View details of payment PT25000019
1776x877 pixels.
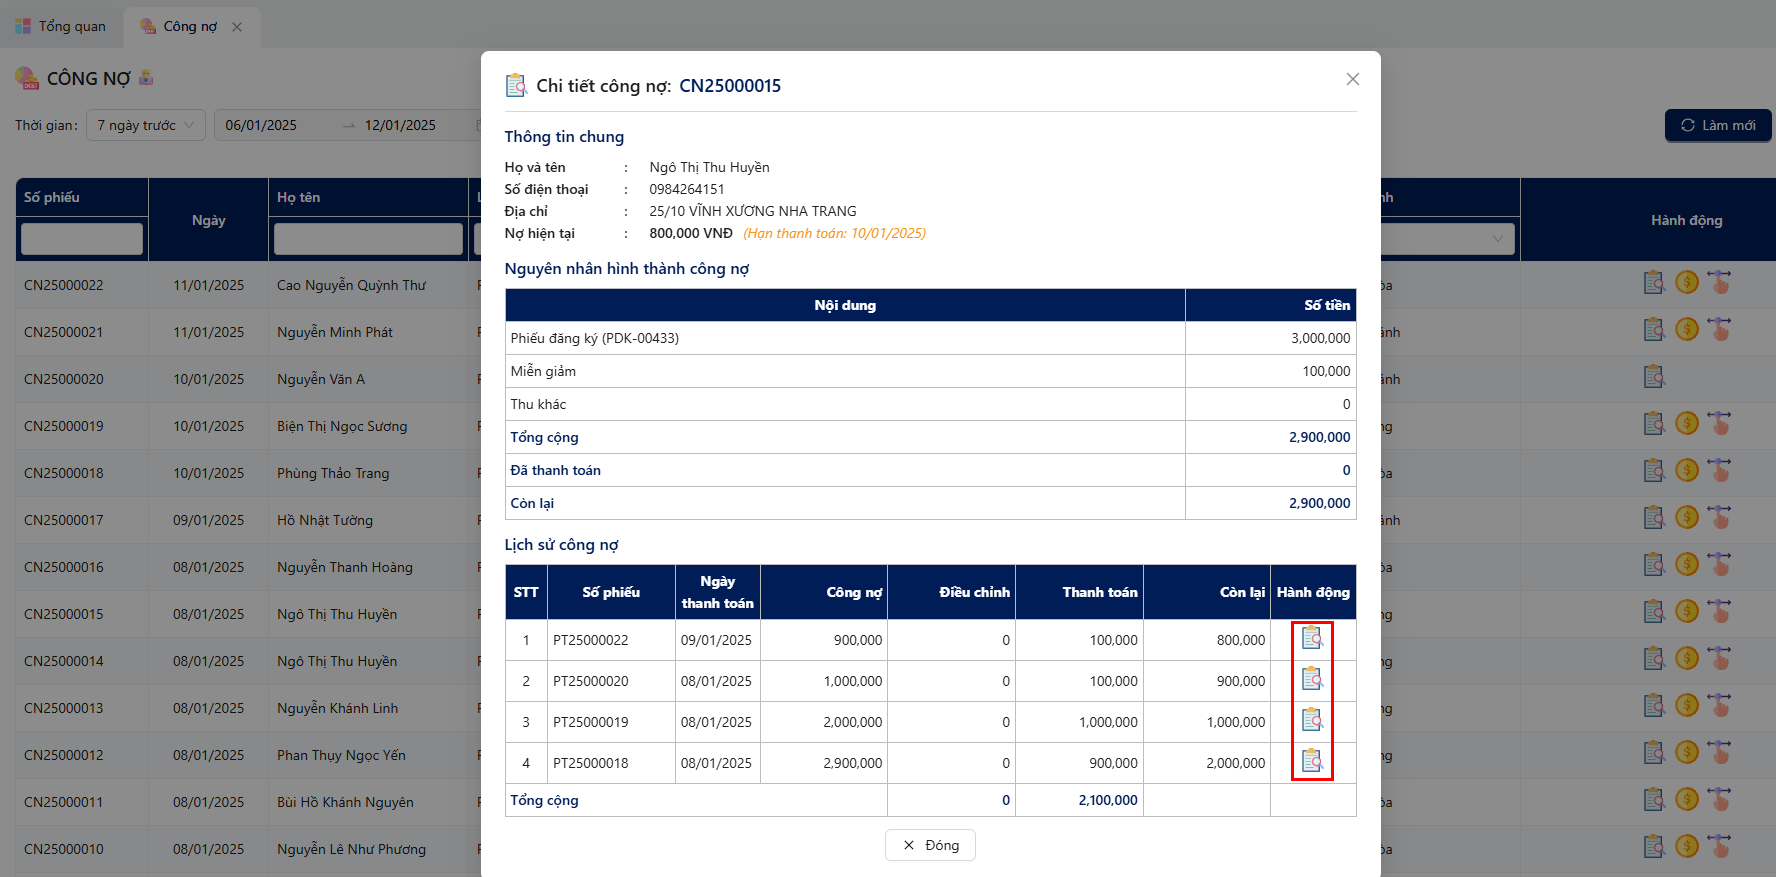point(1312,720)
